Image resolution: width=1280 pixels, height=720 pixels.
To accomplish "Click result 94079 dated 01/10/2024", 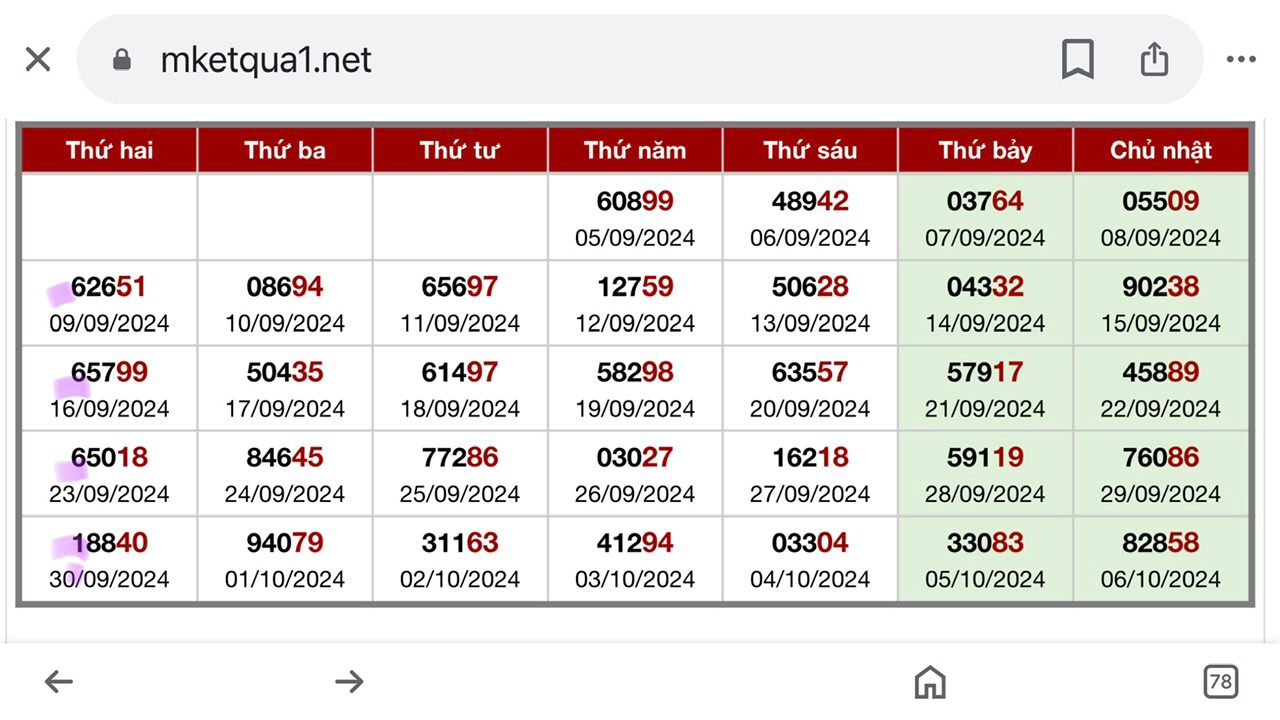I will [285, 544].
